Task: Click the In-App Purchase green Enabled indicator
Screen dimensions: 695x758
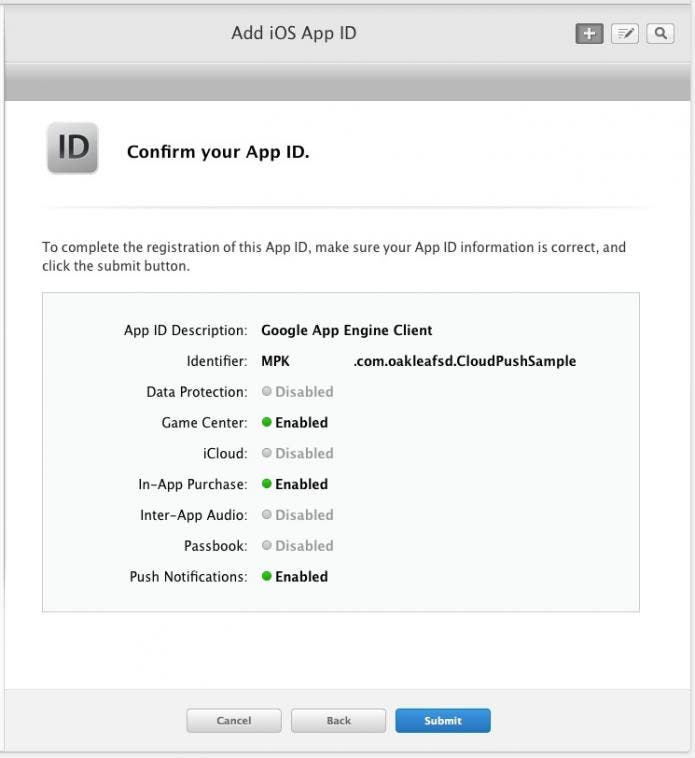Action: [266, 483]
